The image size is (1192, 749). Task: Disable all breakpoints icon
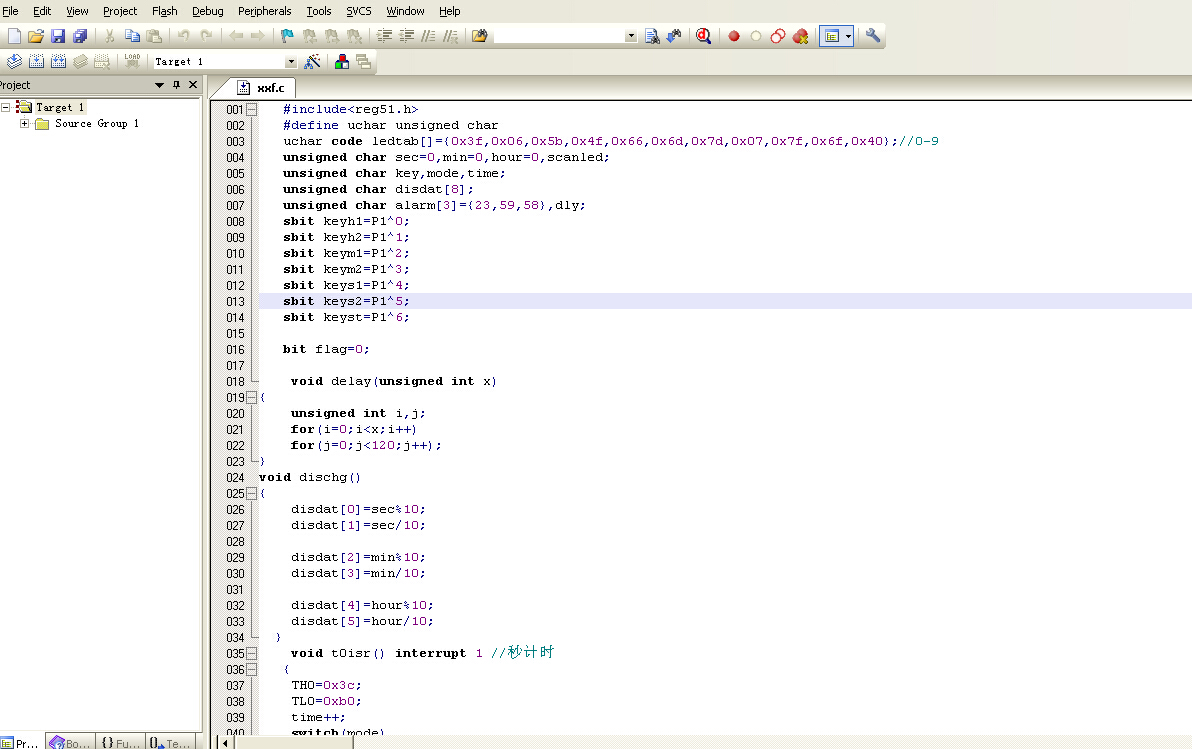778,36
